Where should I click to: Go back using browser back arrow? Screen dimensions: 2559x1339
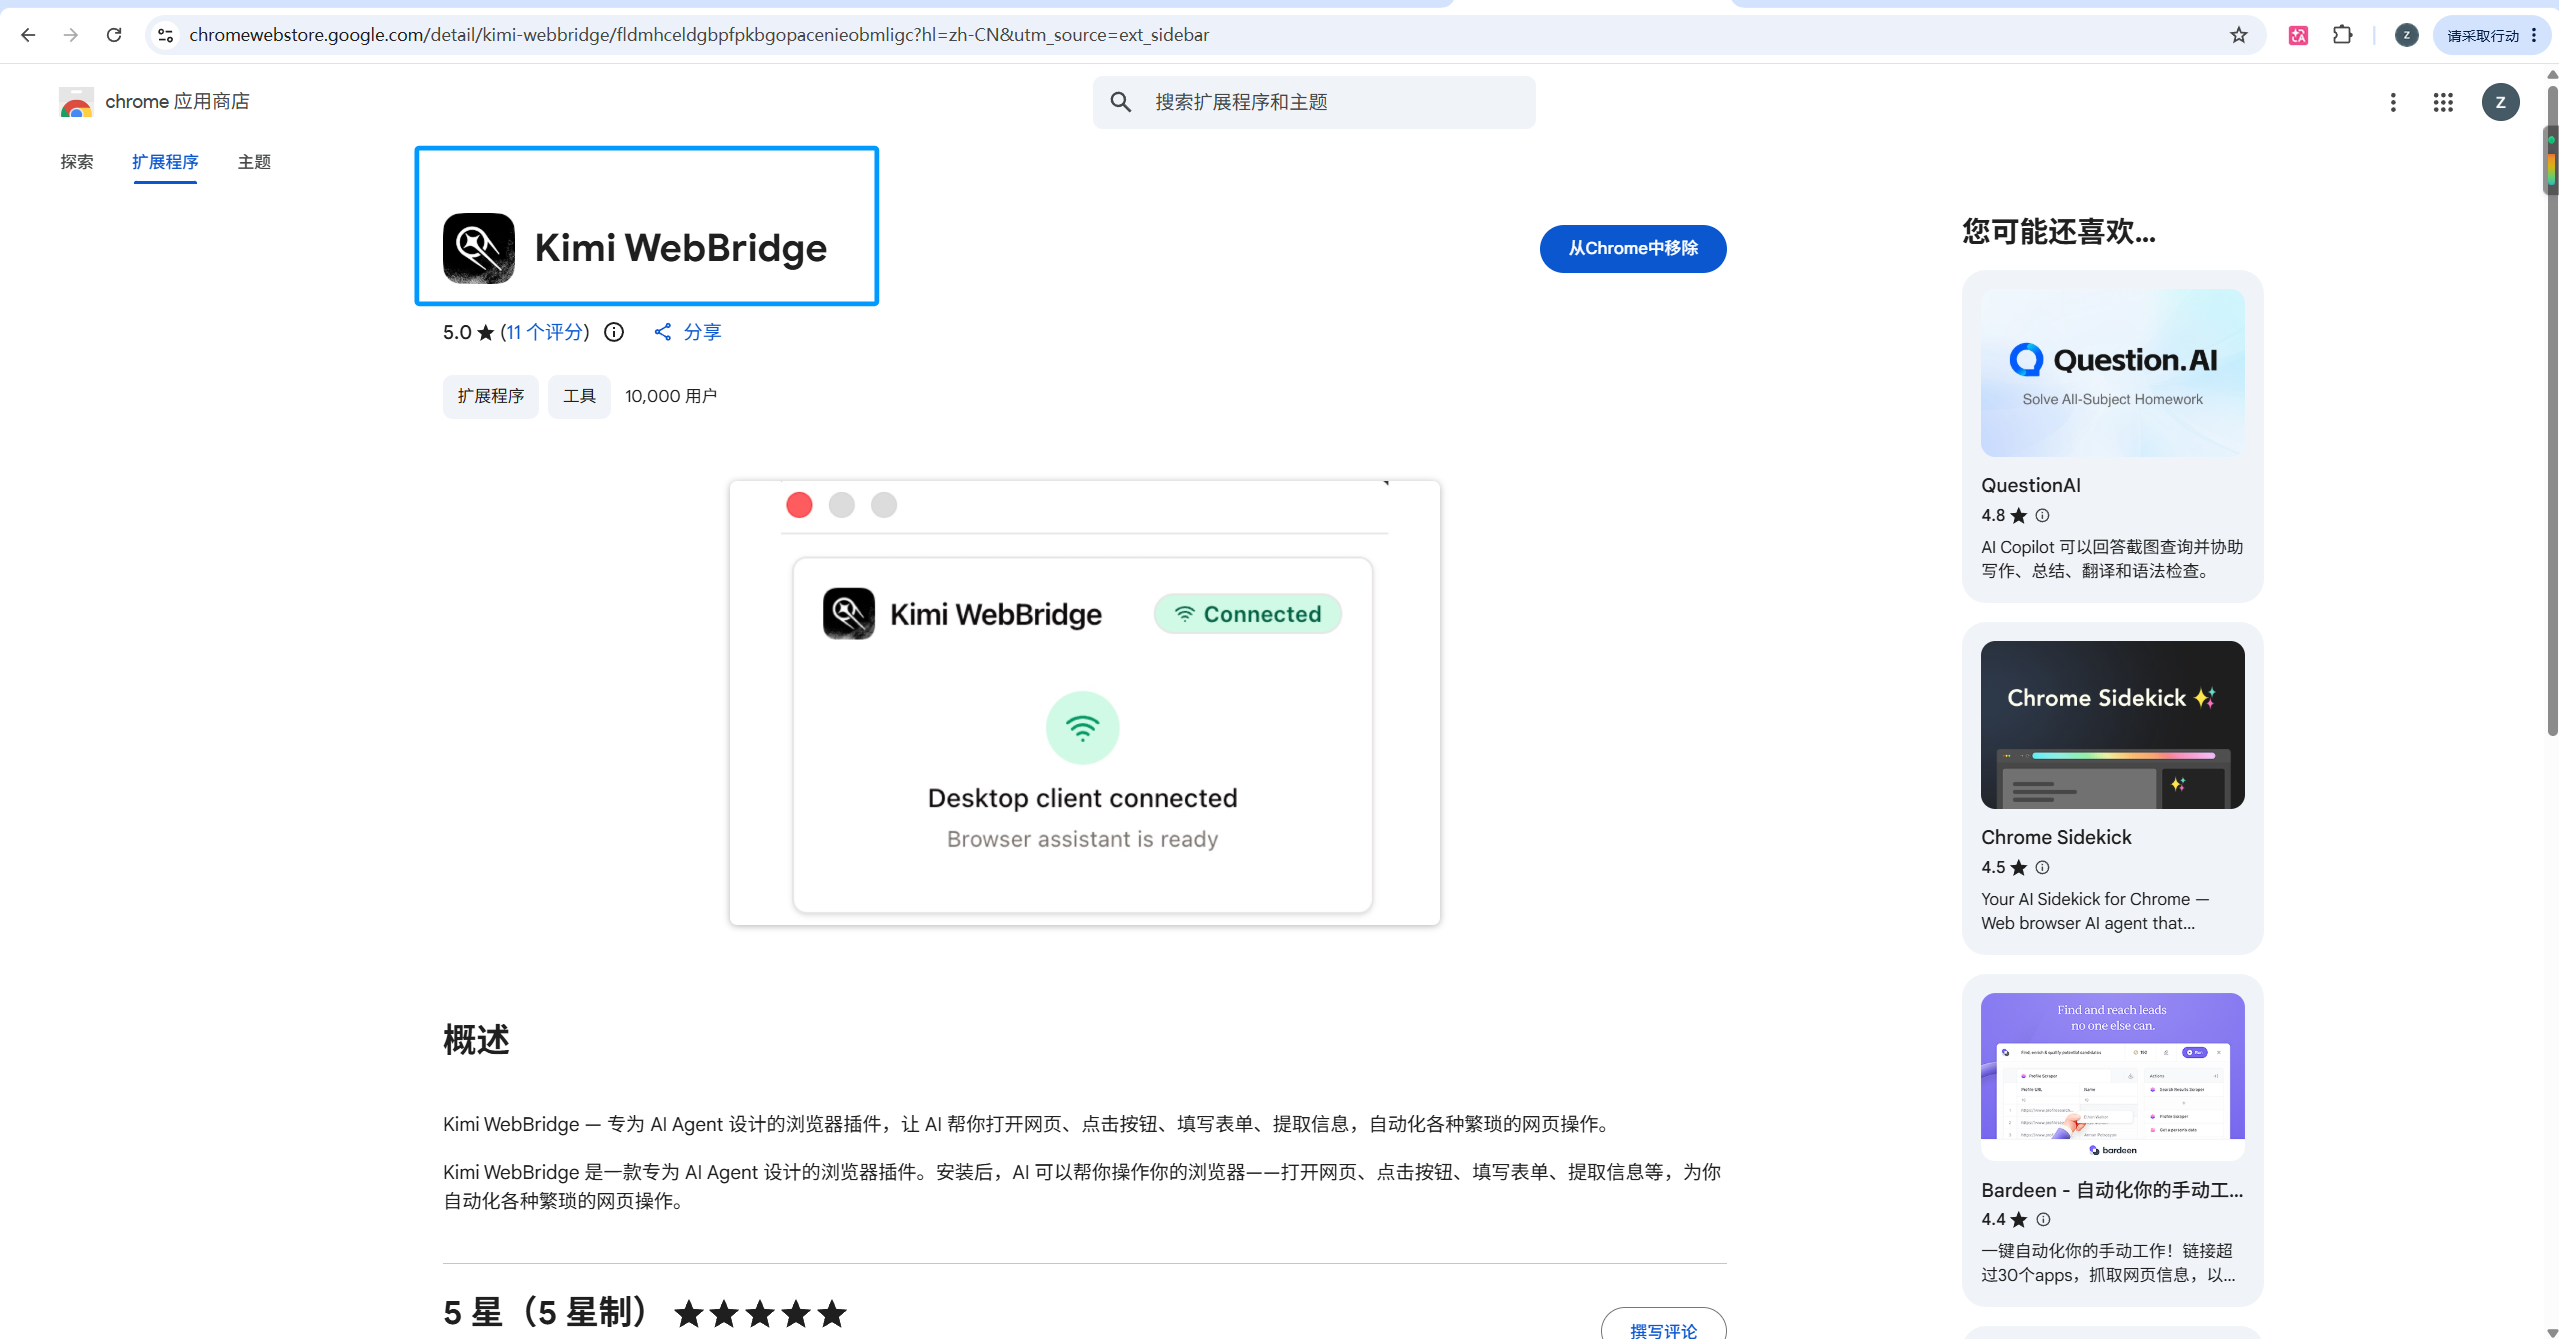(28, 35)
